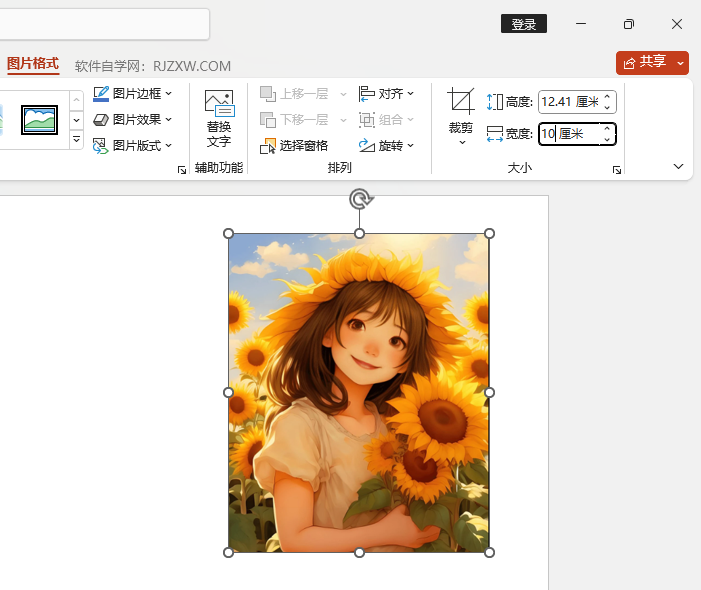The height and width of the screenshot is (590, 701).
Task: Click the rotation handle above the picture
Action: (x=360, y=199)
